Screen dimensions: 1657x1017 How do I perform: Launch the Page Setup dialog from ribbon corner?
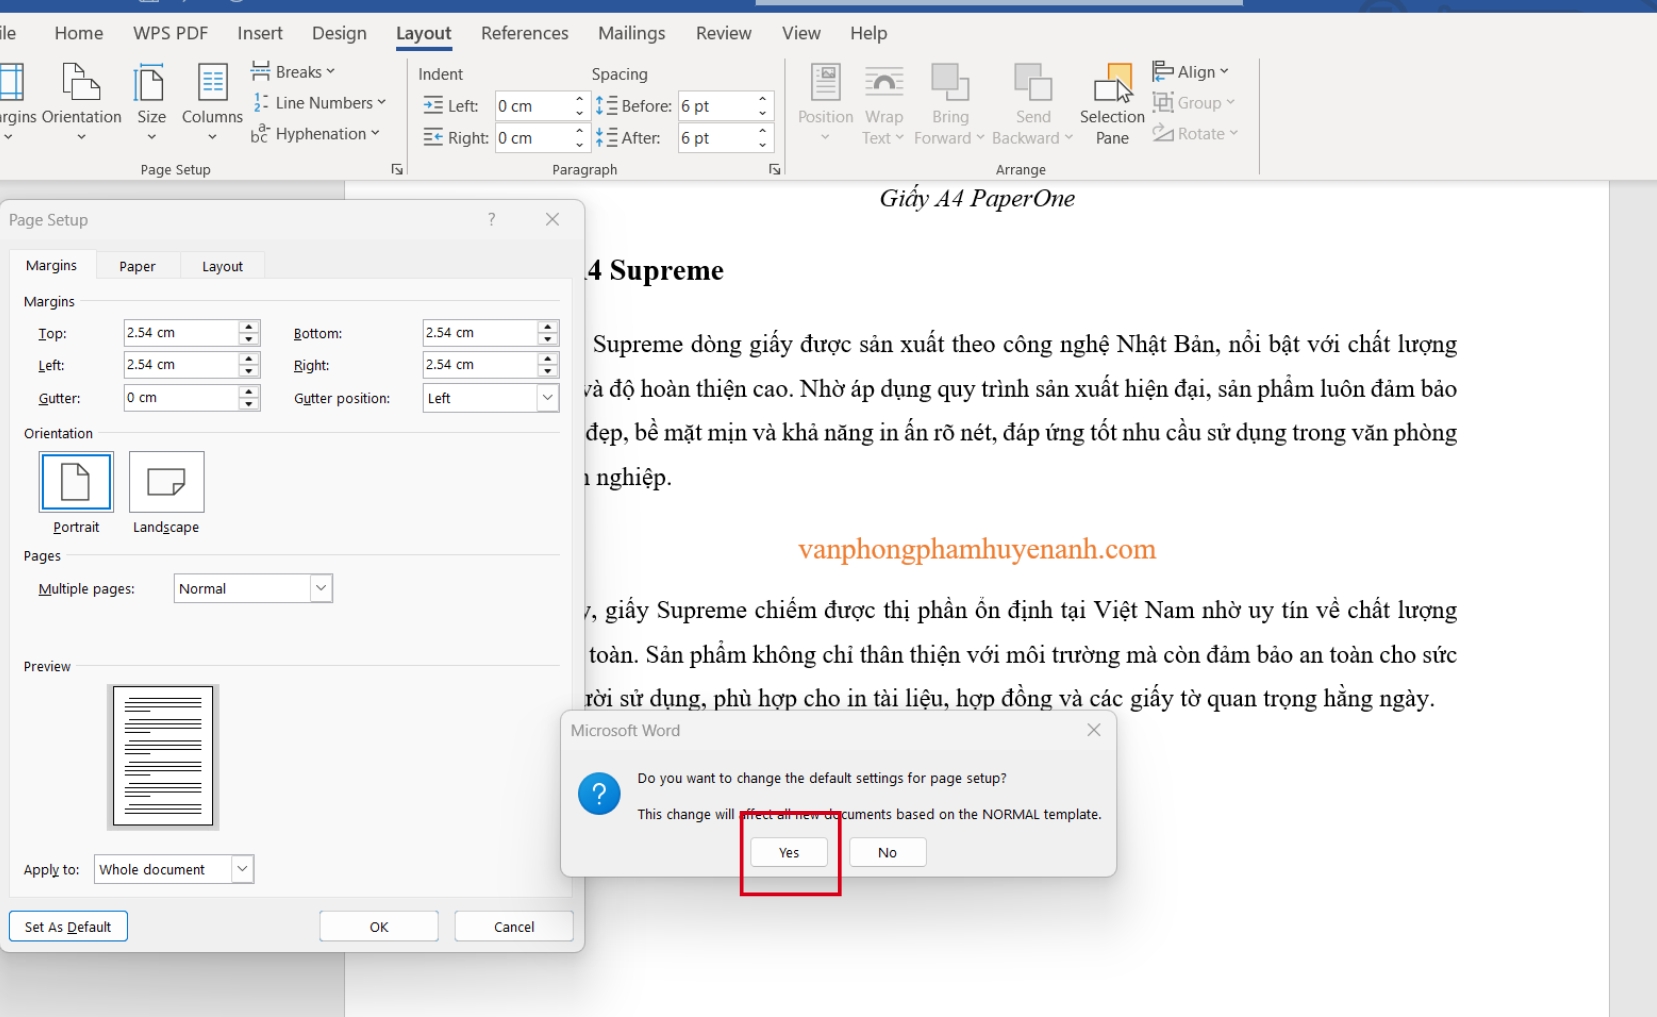tap(397, 170)
